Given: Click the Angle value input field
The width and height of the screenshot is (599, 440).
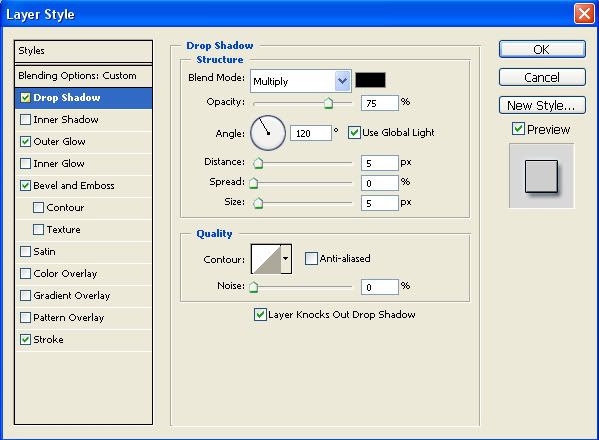Looking at the screenshot, I should 311,133.
